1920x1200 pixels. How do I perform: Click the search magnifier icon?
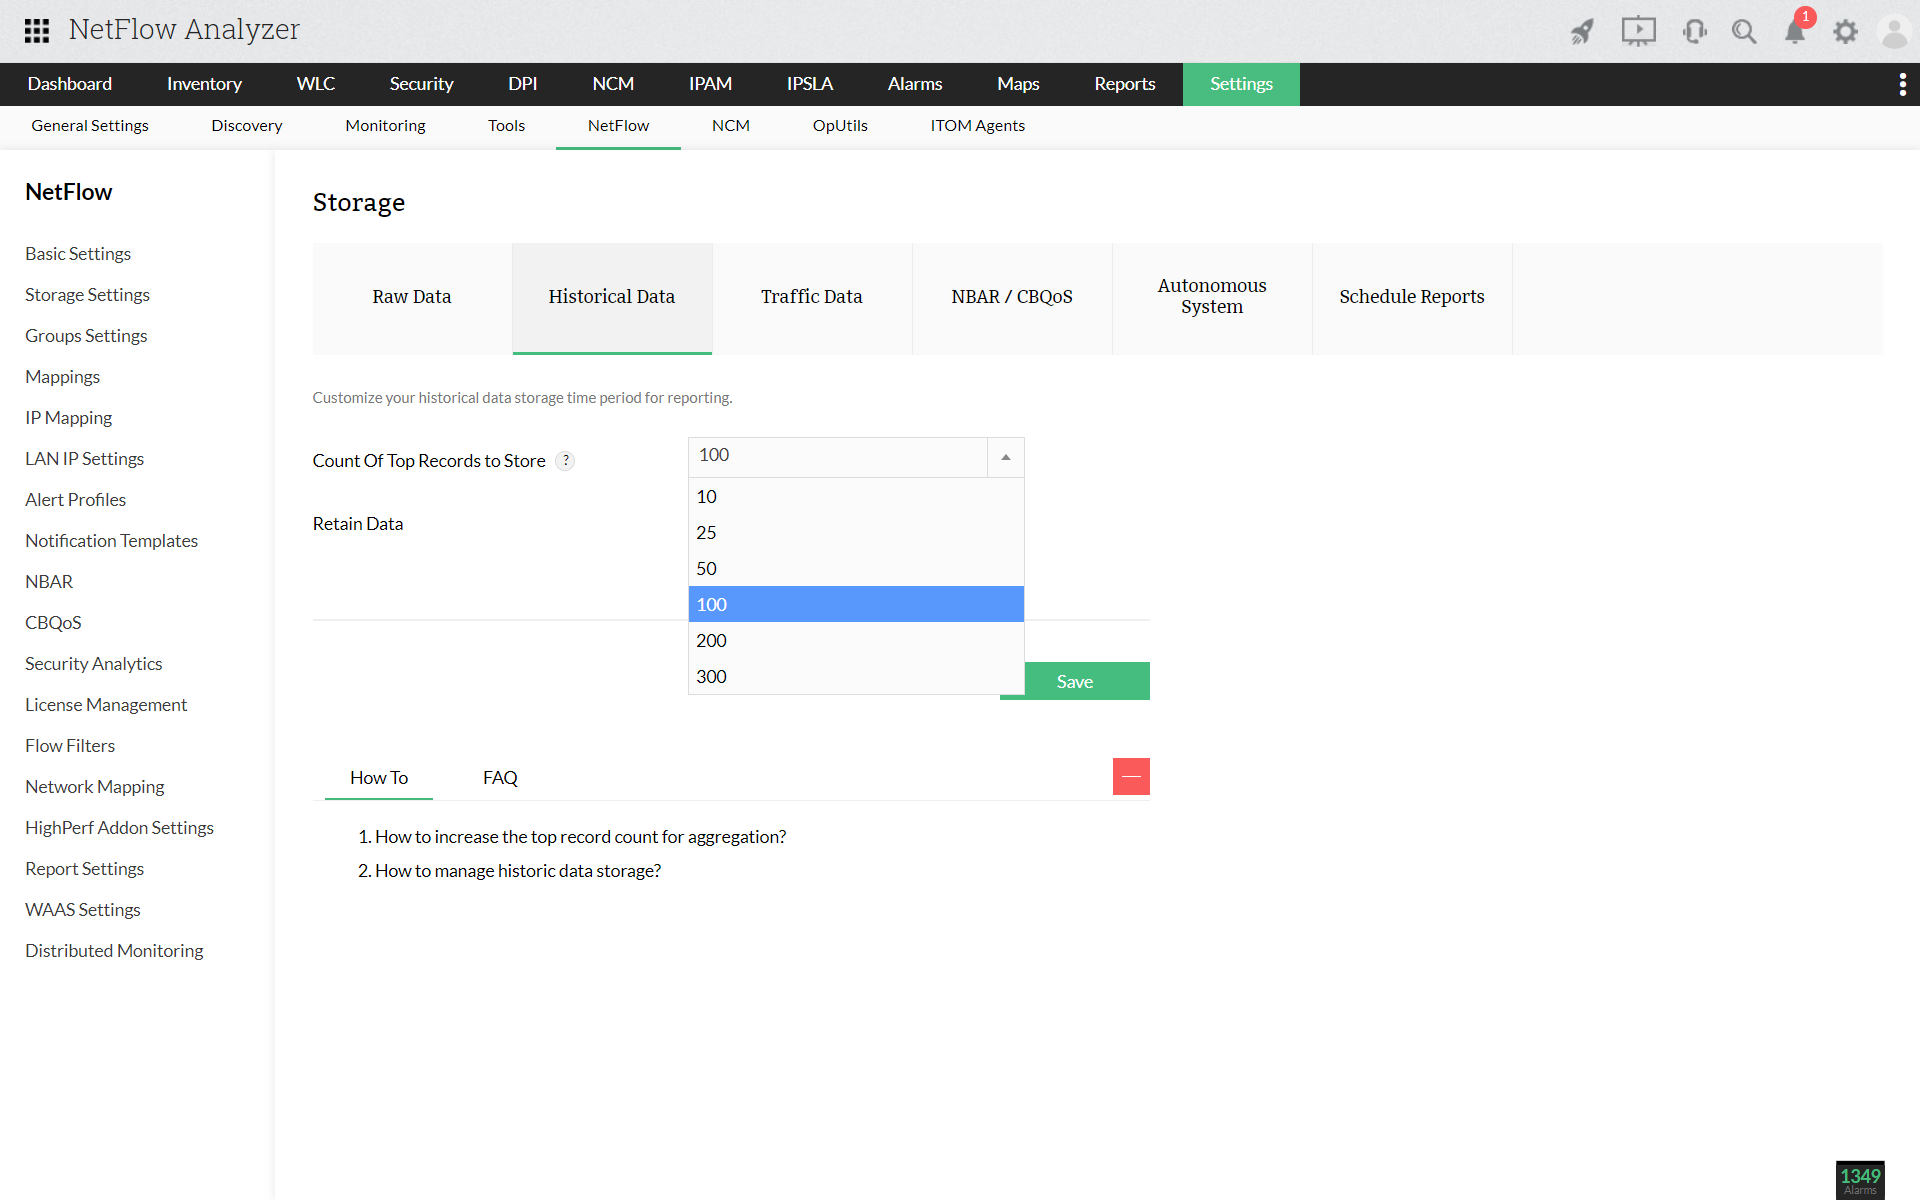pyautogui.click(x=1746, y=29)
